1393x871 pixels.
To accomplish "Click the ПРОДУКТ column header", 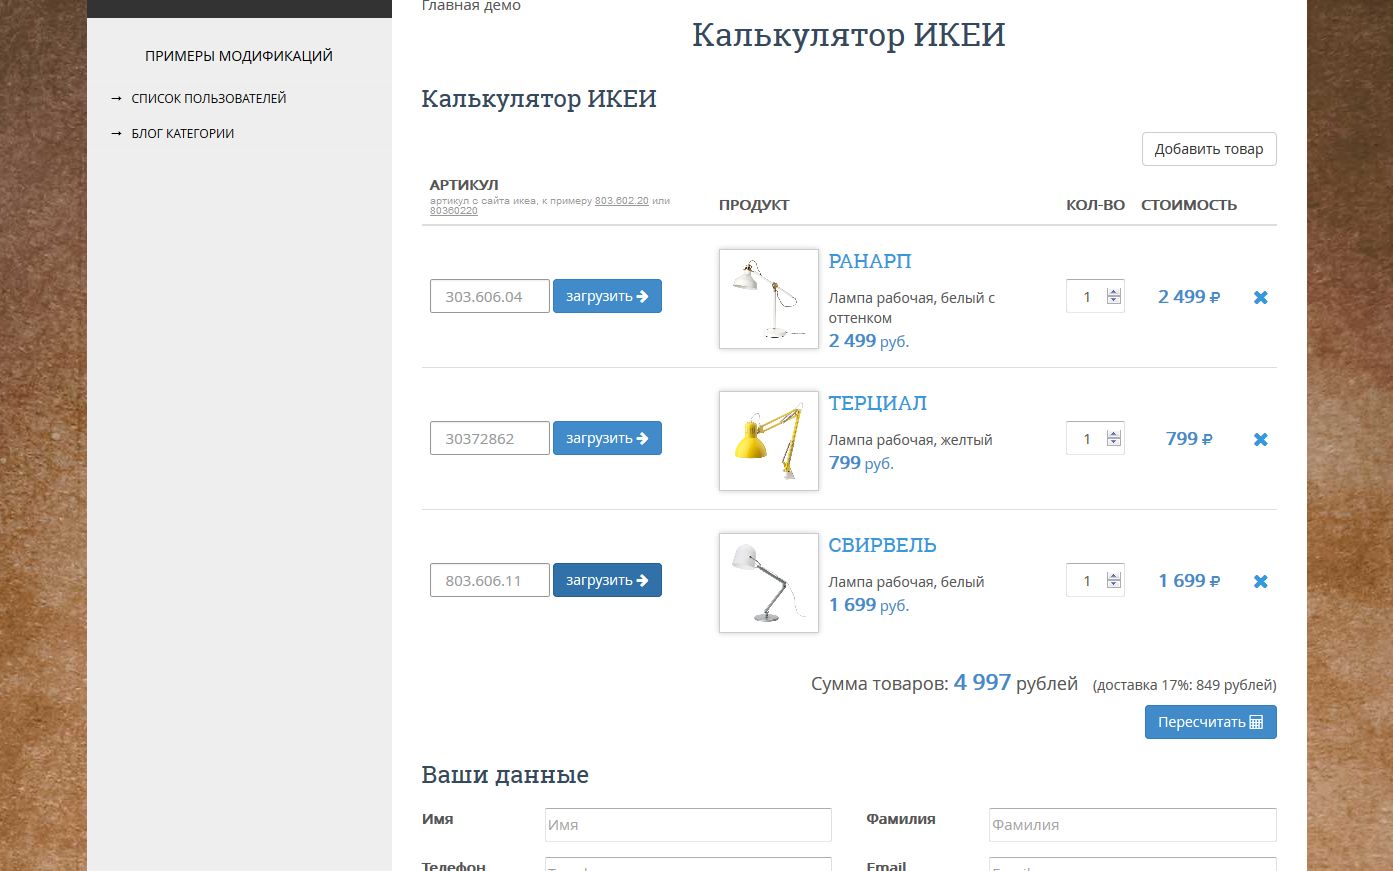I will point(754,205).
